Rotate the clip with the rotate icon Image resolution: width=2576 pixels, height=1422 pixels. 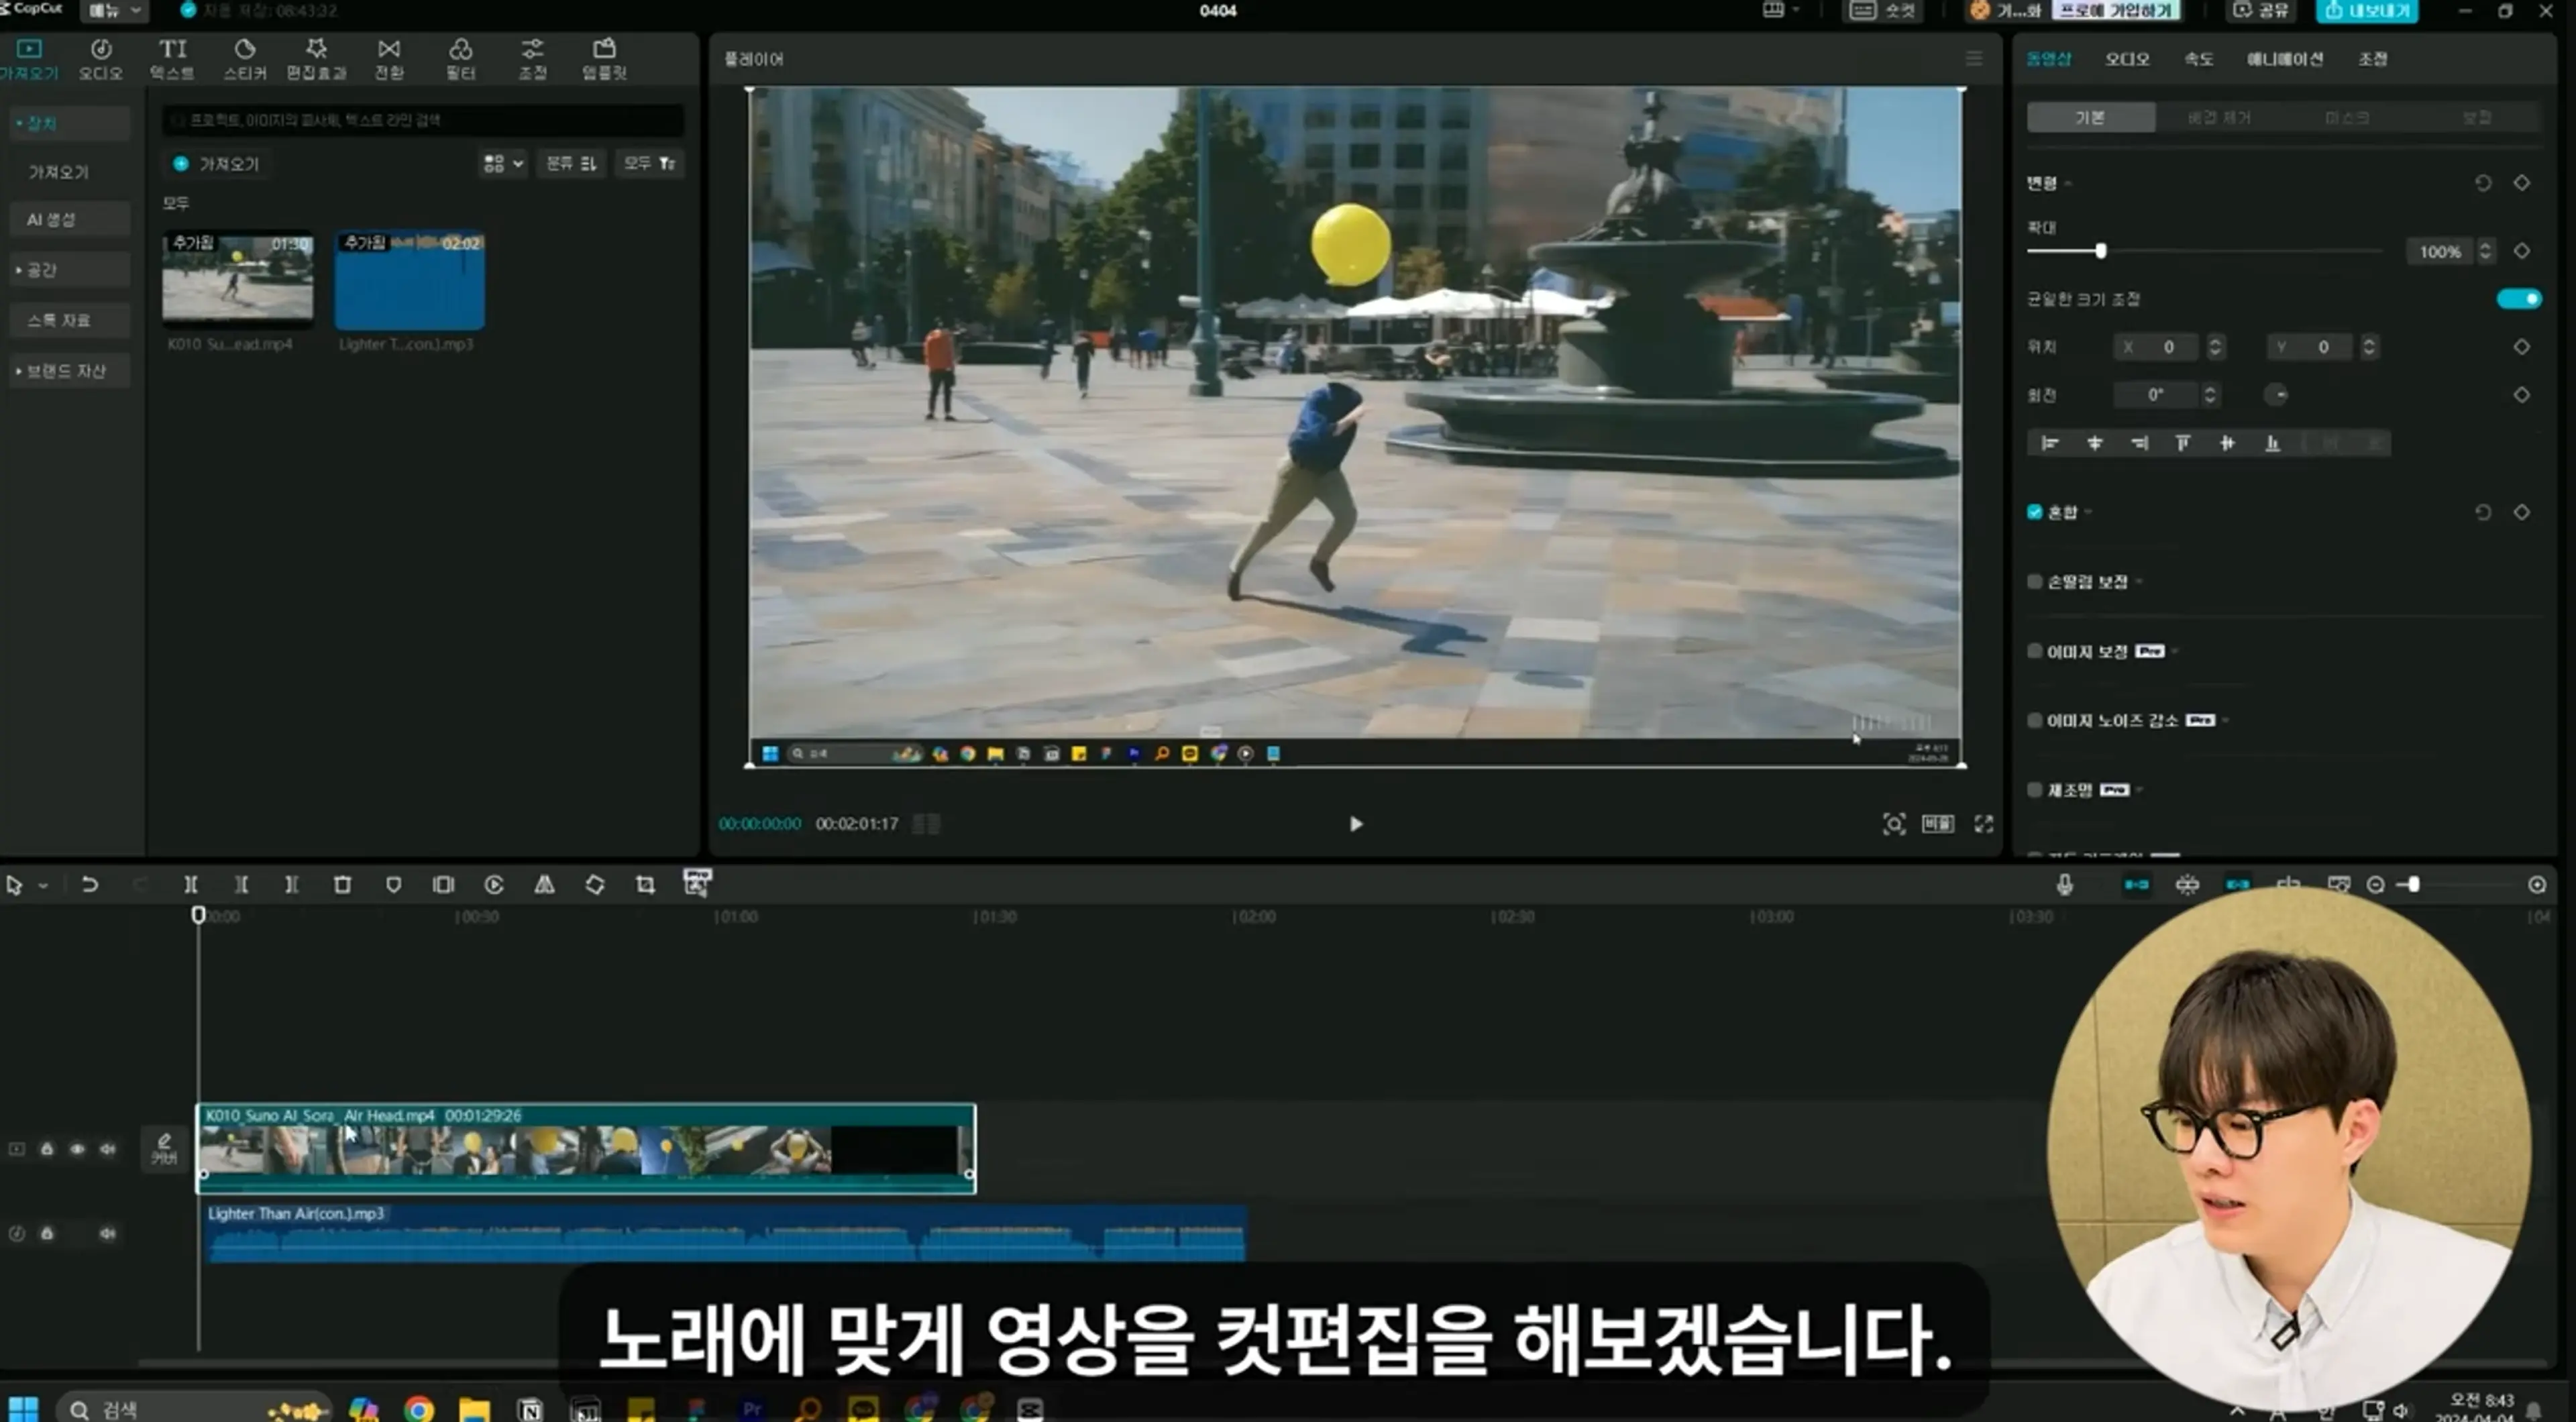click(595, 885)
